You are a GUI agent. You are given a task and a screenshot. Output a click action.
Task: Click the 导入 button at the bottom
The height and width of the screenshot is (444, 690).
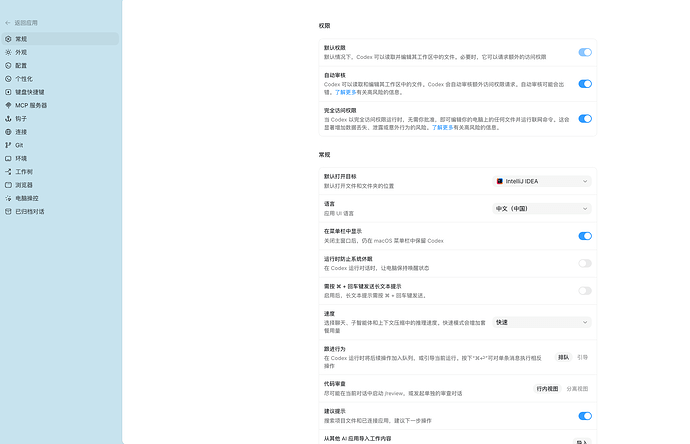click(x=582, y=441)
